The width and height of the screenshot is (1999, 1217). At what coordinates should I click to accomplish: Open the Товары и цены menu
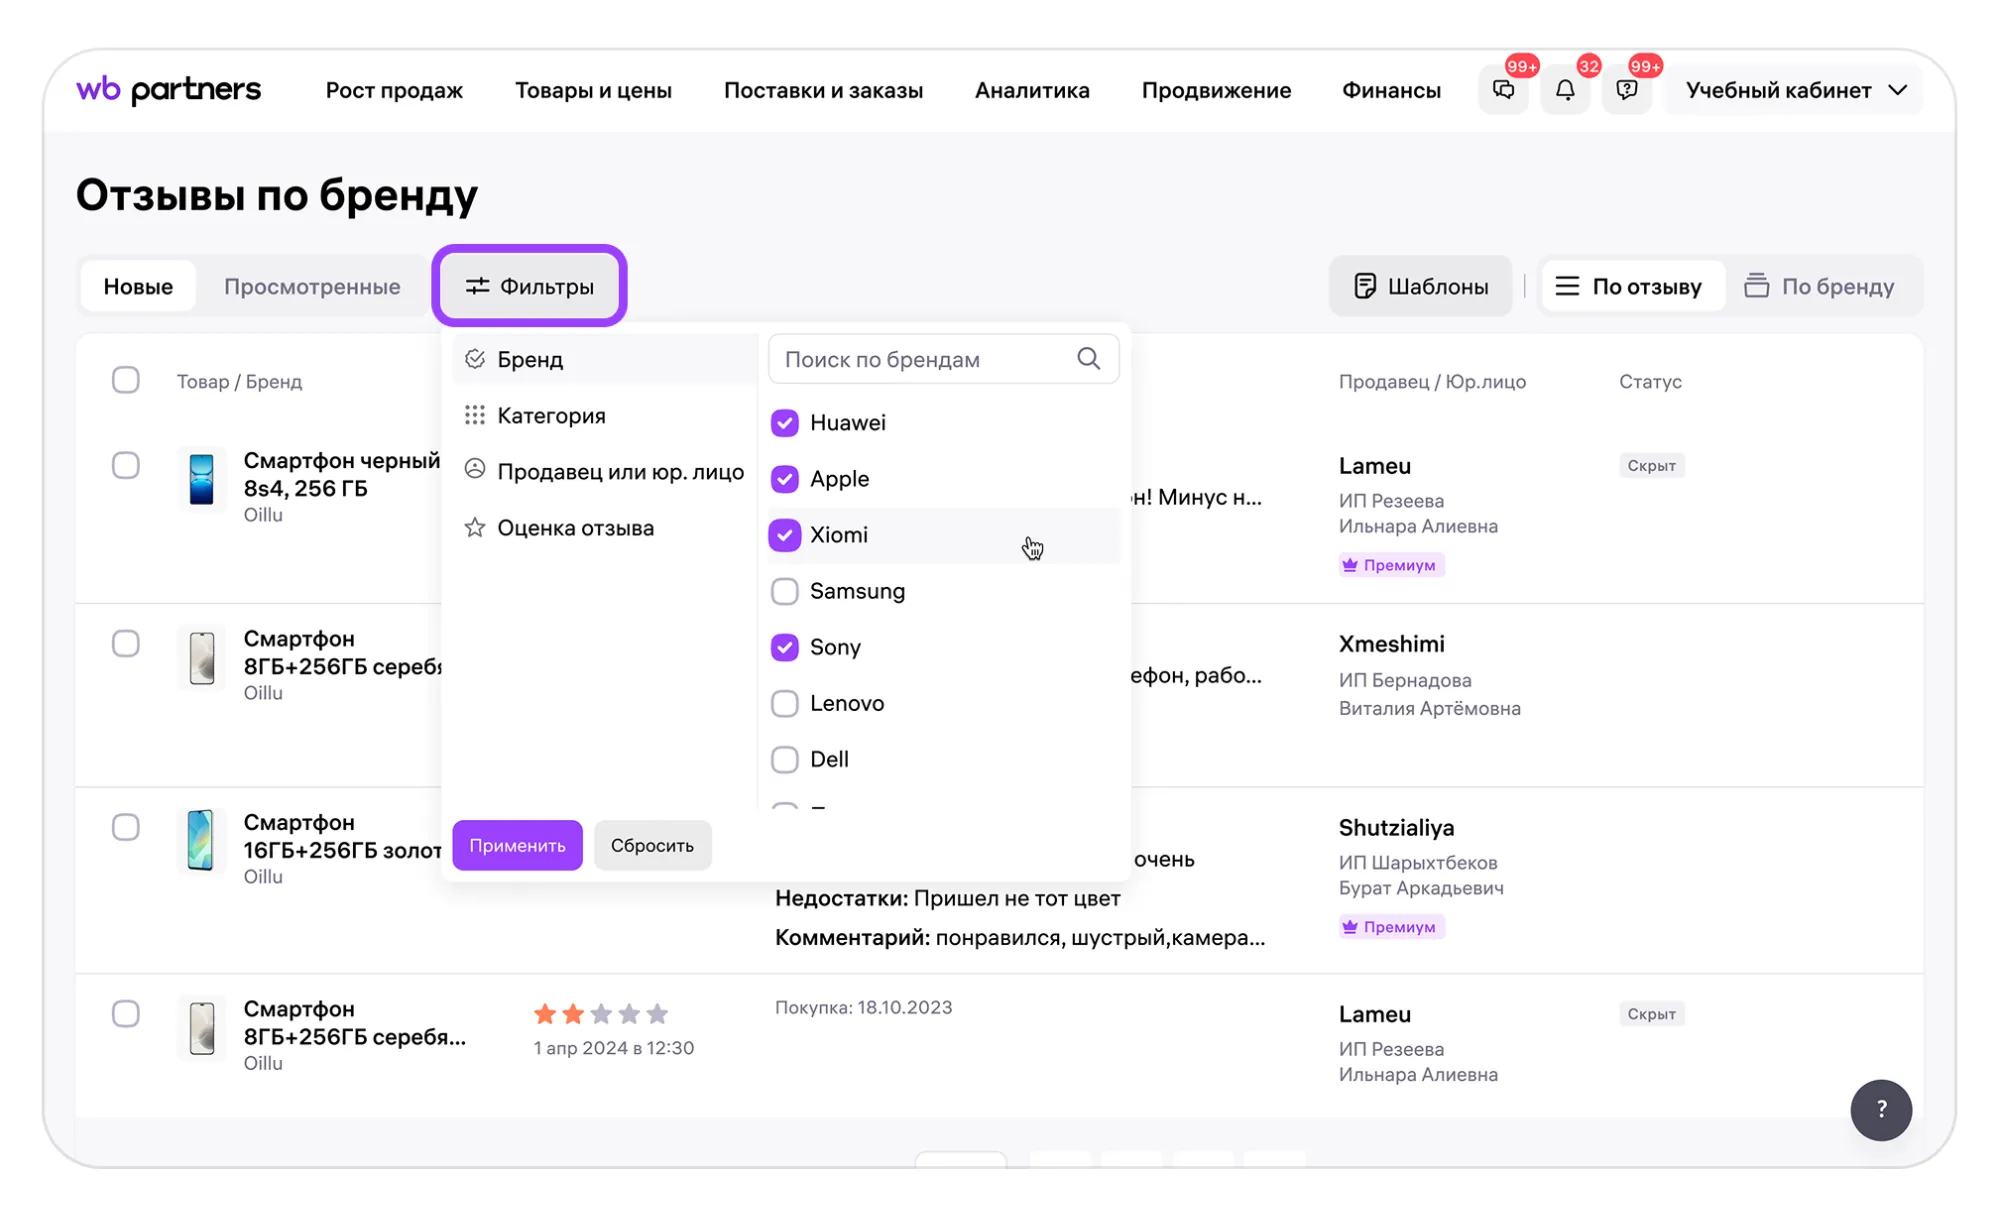(593, 90)
